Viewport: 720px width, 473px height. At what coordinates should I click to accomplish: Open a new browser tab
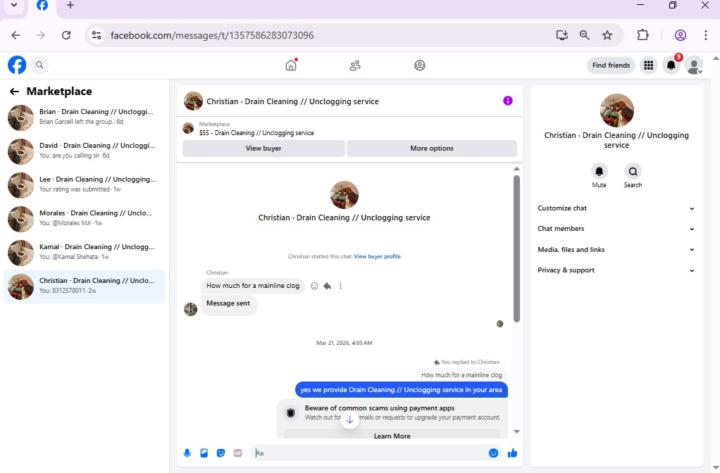(x=70, y=6)
